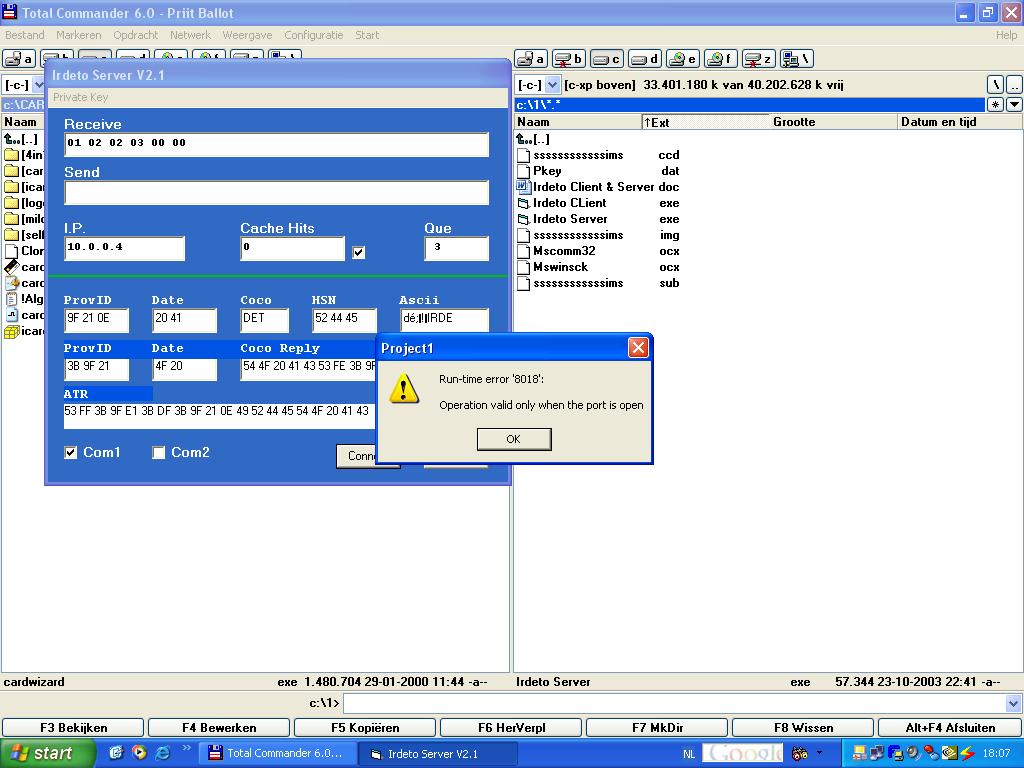The image size is (1024, 768).
Task: Open the Help menu
Action: (x=1006, y=35)
